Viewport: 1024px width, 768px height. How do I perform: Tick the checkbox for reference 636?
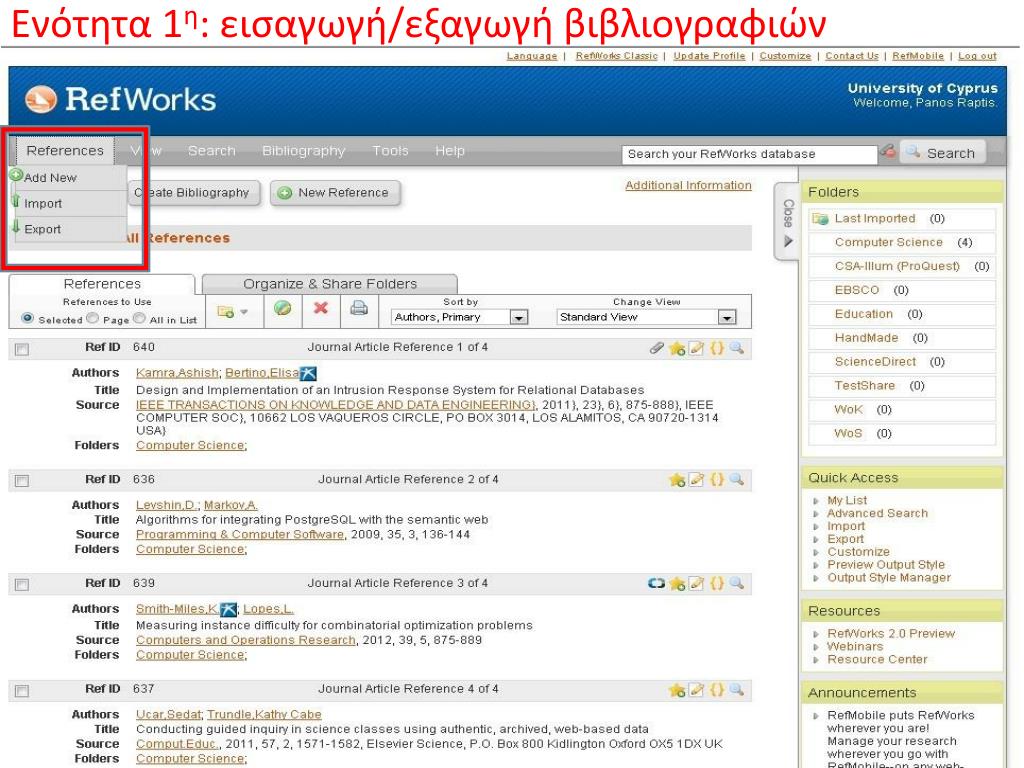point(22,481)
